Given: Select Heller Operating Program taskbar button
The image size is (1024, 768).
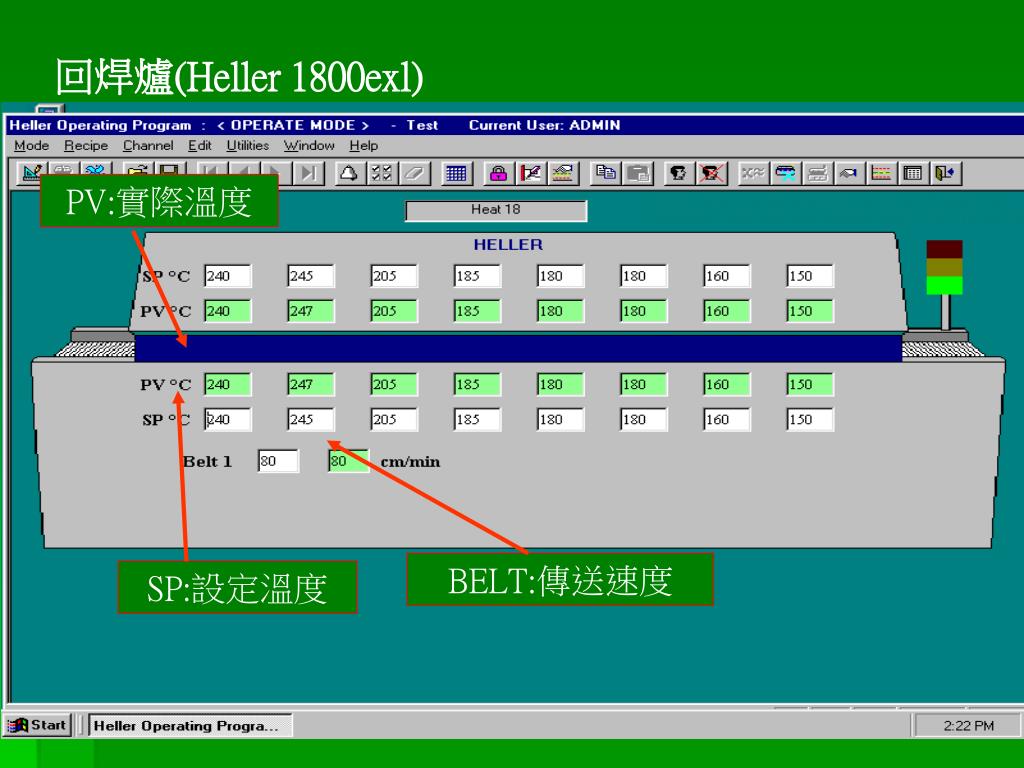Looking at the screenshot, I should (x=190, y=726).
